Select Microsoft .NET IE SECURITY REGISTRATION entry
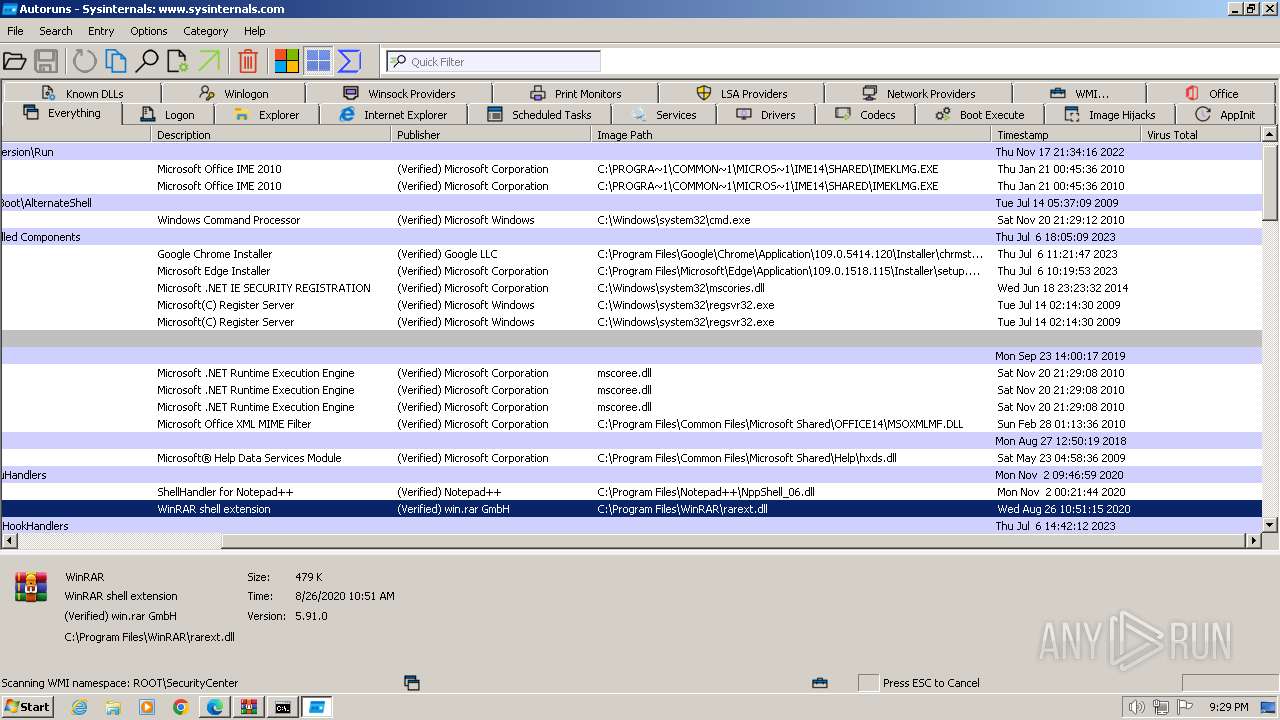Screen dimensions: 1280x720 [631, 288]
